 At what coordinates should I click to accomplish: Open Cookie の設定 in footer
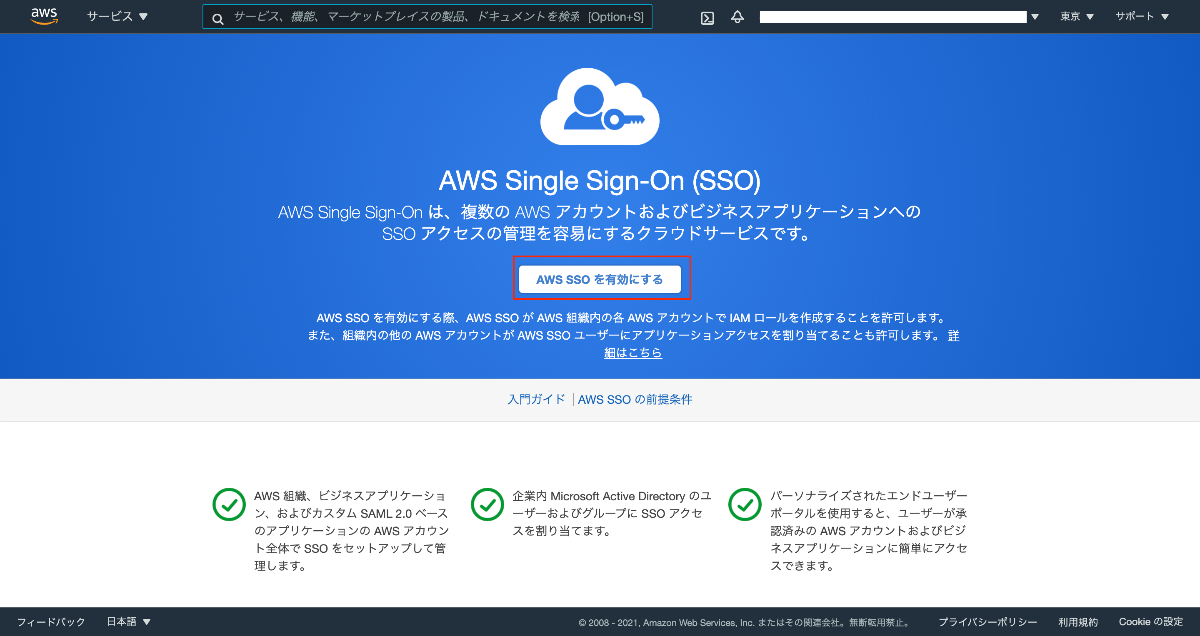1151,622
